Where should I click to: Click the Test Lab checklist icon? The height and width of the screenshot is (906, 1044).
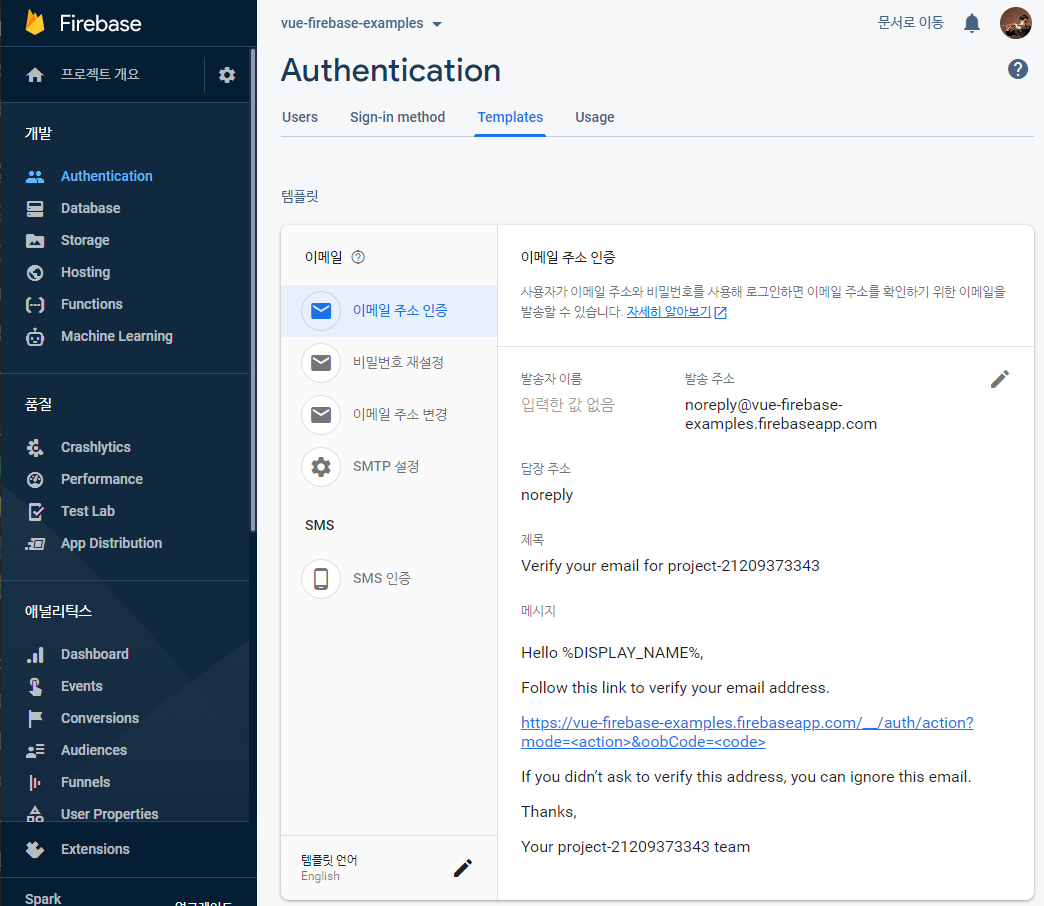pos(36,511)
